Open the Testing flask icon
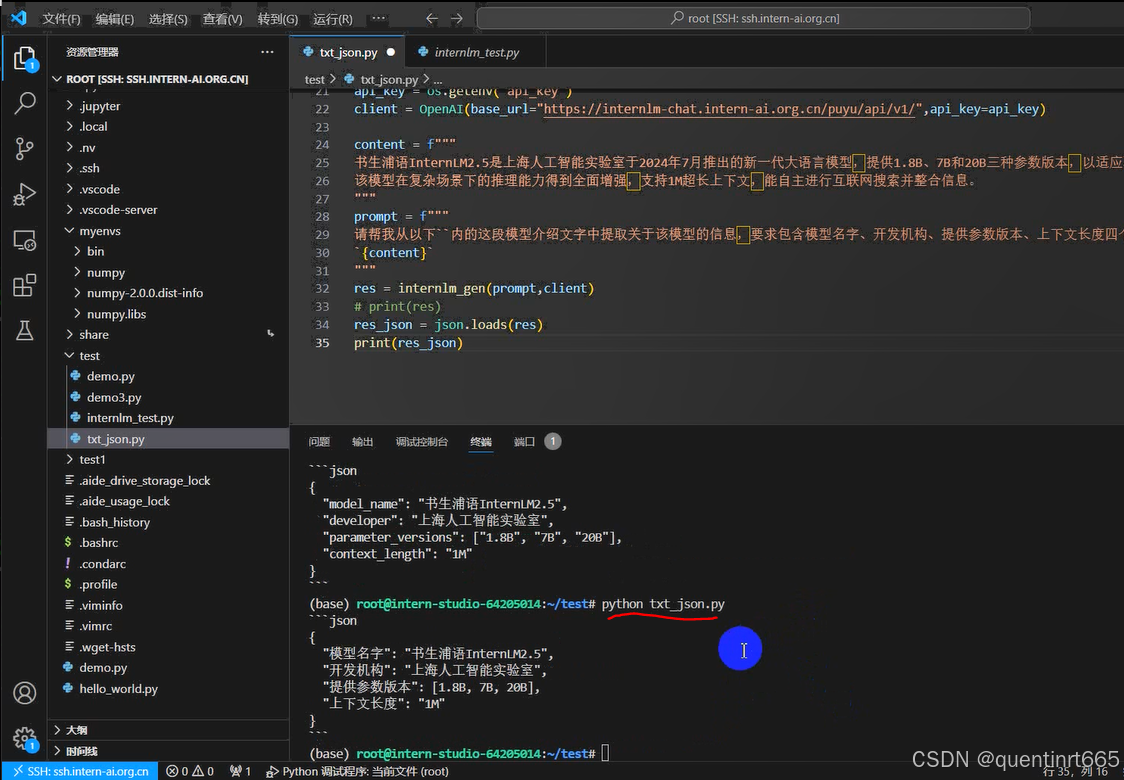 [24, 330]
